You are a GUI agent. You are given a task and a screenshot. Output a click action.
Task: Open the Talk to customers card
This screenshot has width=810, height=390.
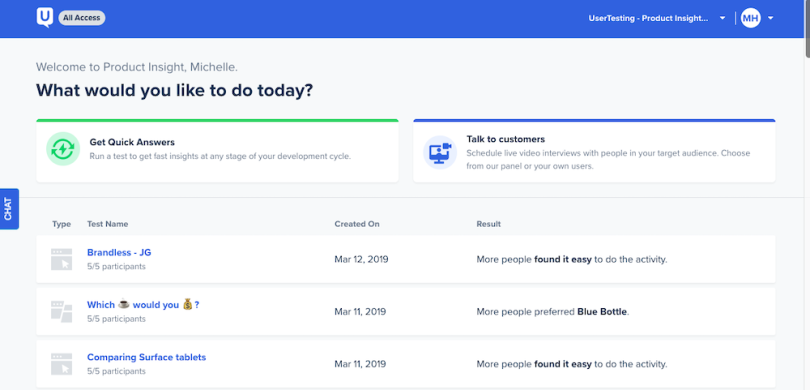click(x=594, y=151)
